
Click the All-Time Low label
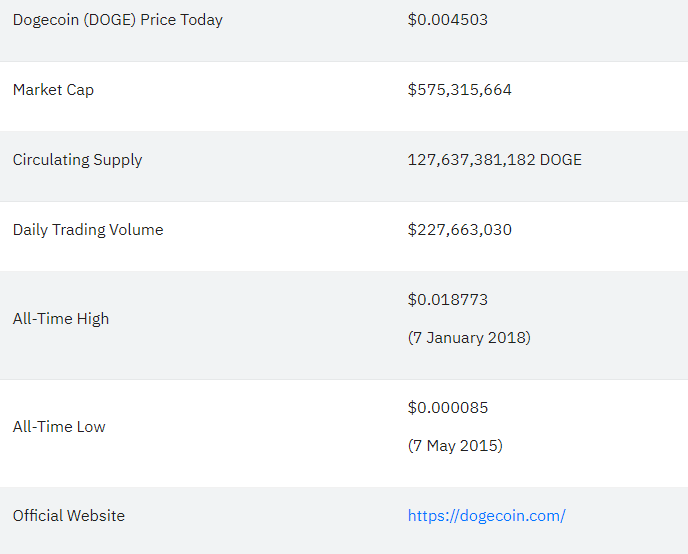click(59, 427)
